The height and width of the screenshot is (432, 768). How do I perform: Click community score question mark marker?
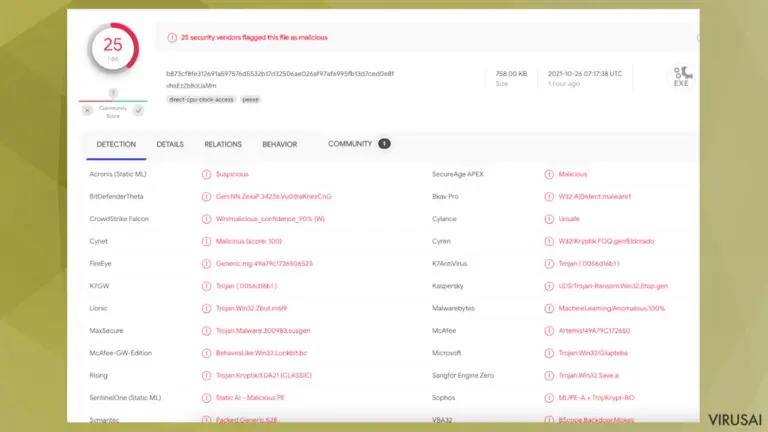[x=113, y=93]
